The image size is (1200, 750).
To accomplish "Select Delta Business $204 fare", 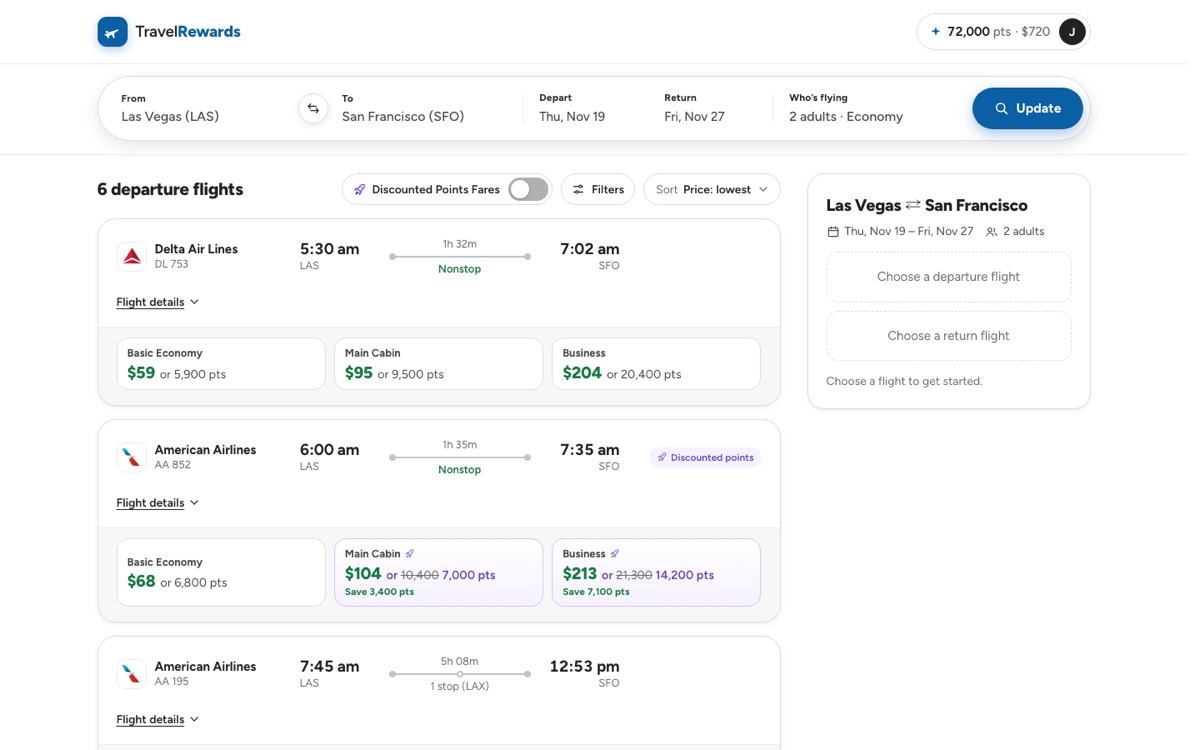I will coord(656,364).
